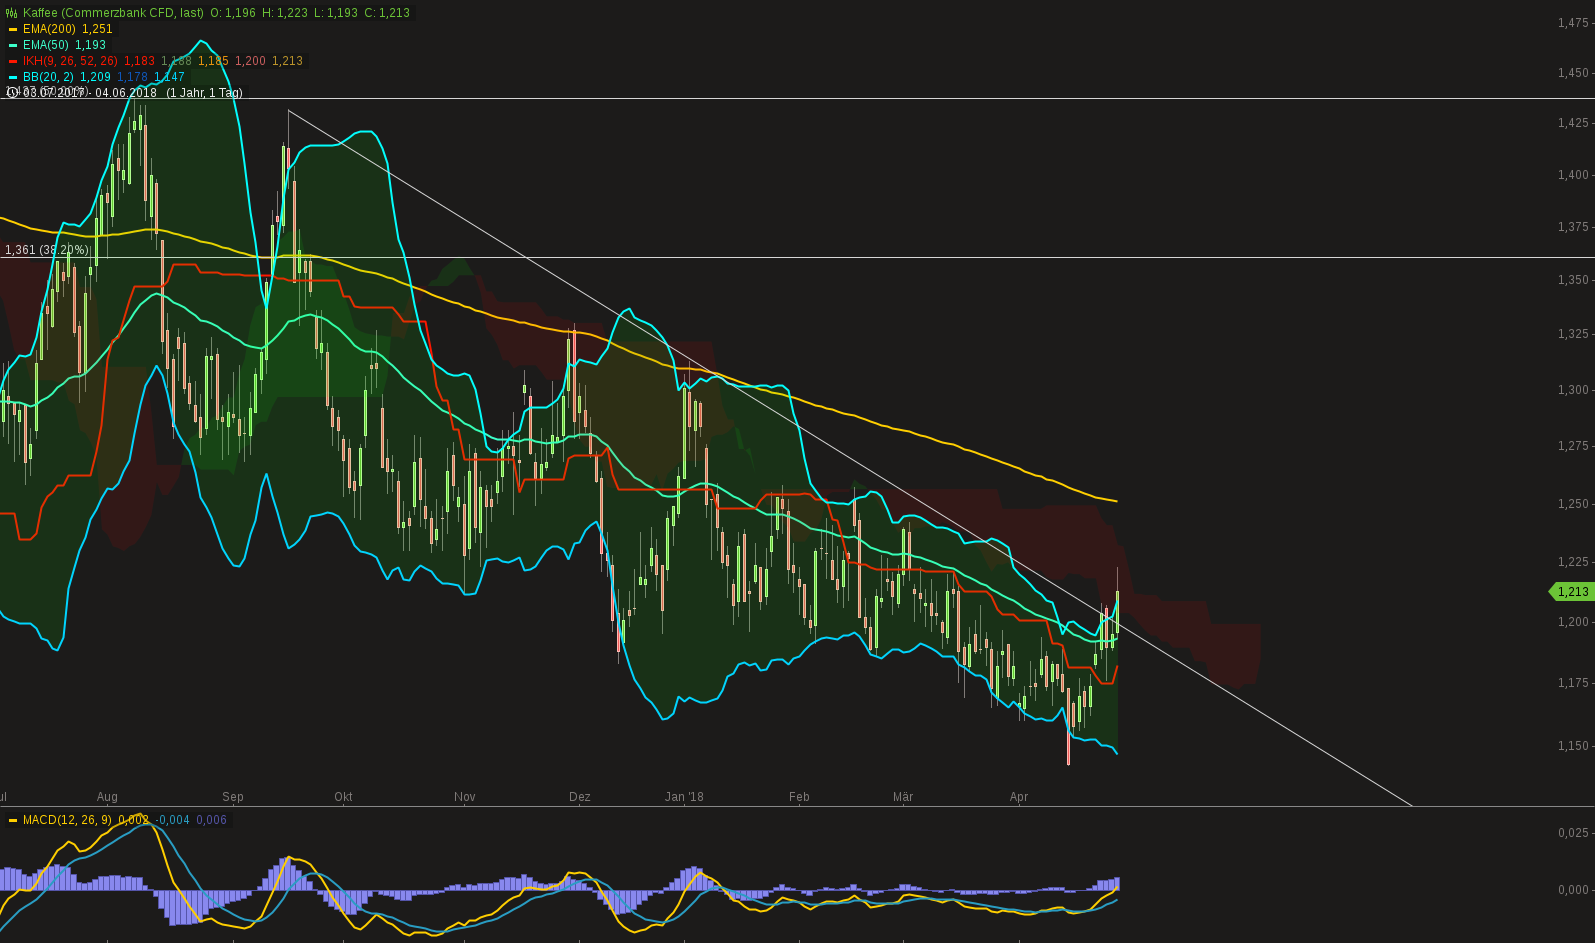Click the 1,300 price axis label
Image resolution: width=1595 pixels, height=943 pixels.
point(1573,390)
